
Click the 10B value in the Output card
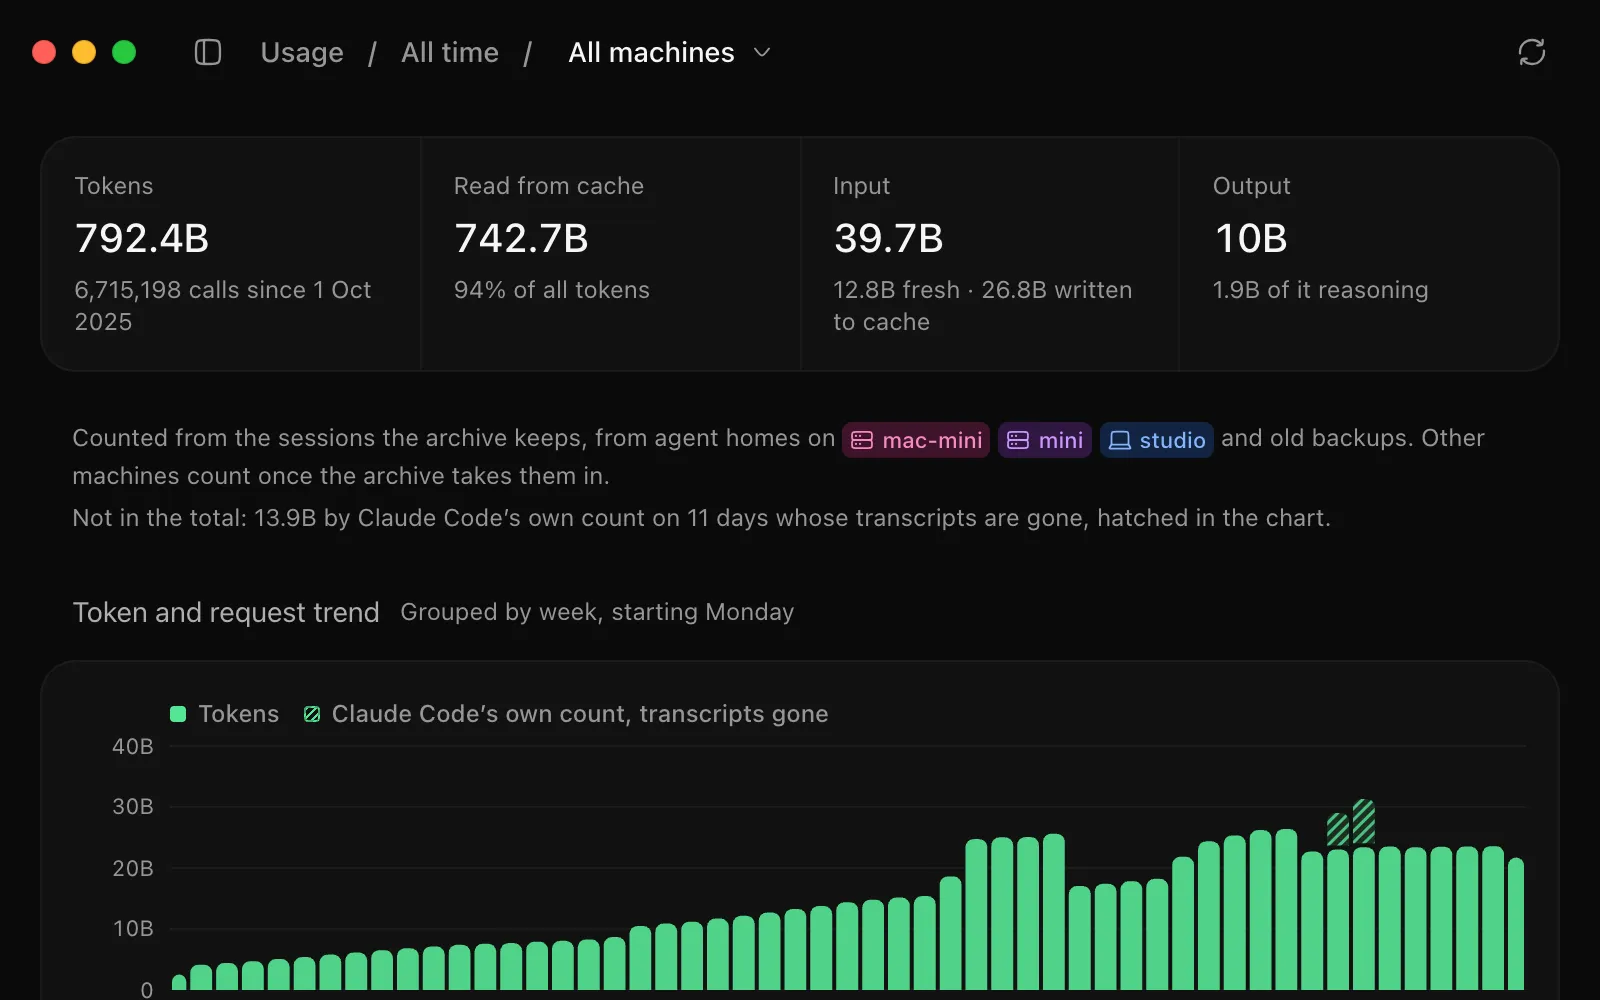[x=1250, y=238]
